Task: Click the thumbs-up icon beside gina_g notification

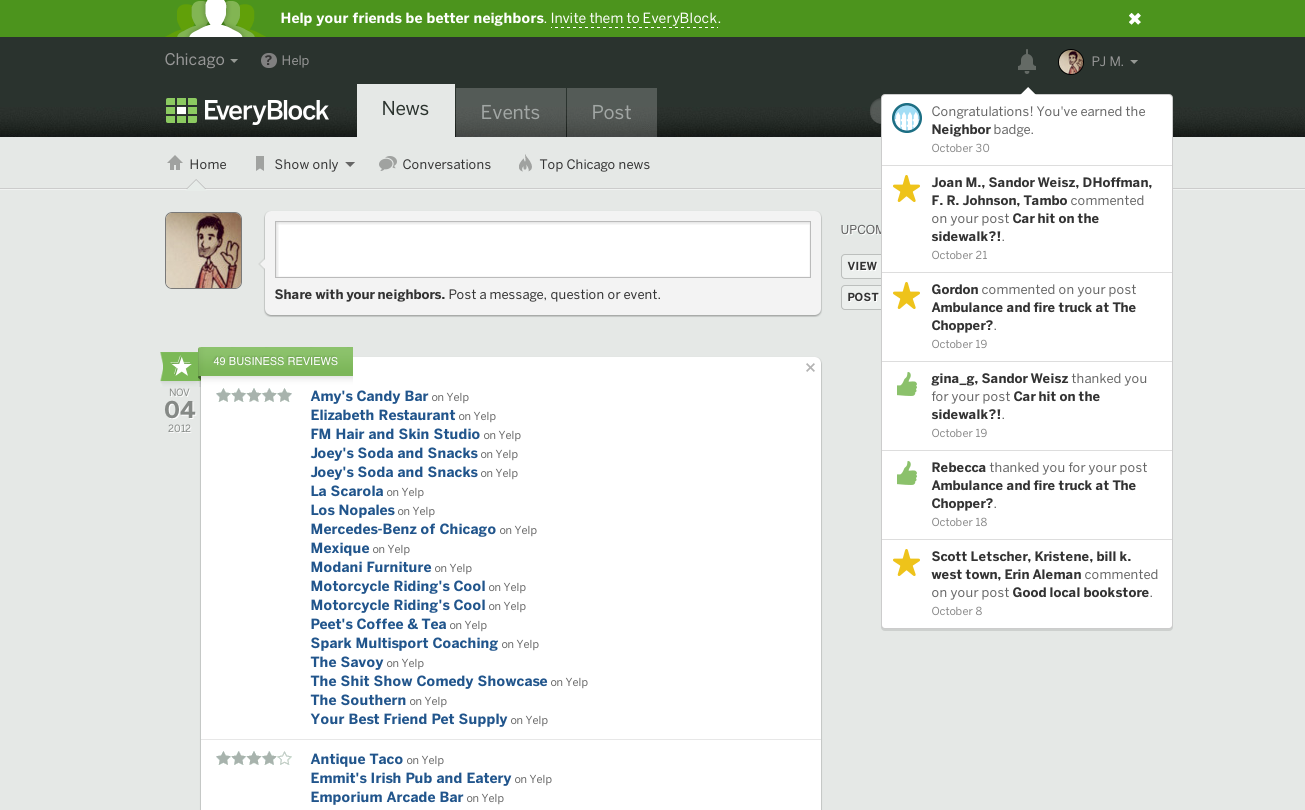Action: pos(906,385)
